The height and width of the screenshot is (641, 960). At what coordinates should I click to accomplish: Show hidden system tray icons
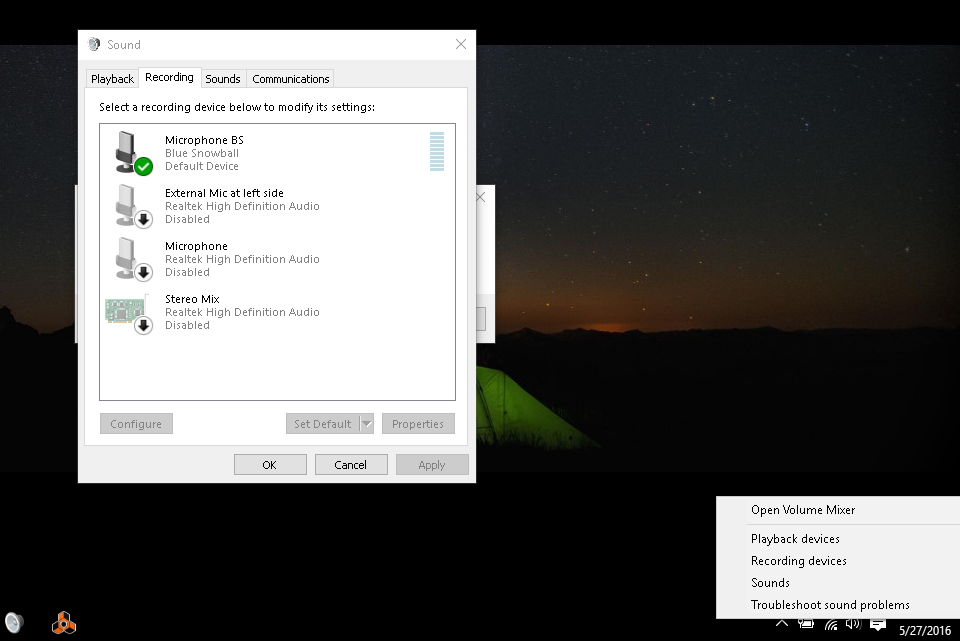pos(782,624)
